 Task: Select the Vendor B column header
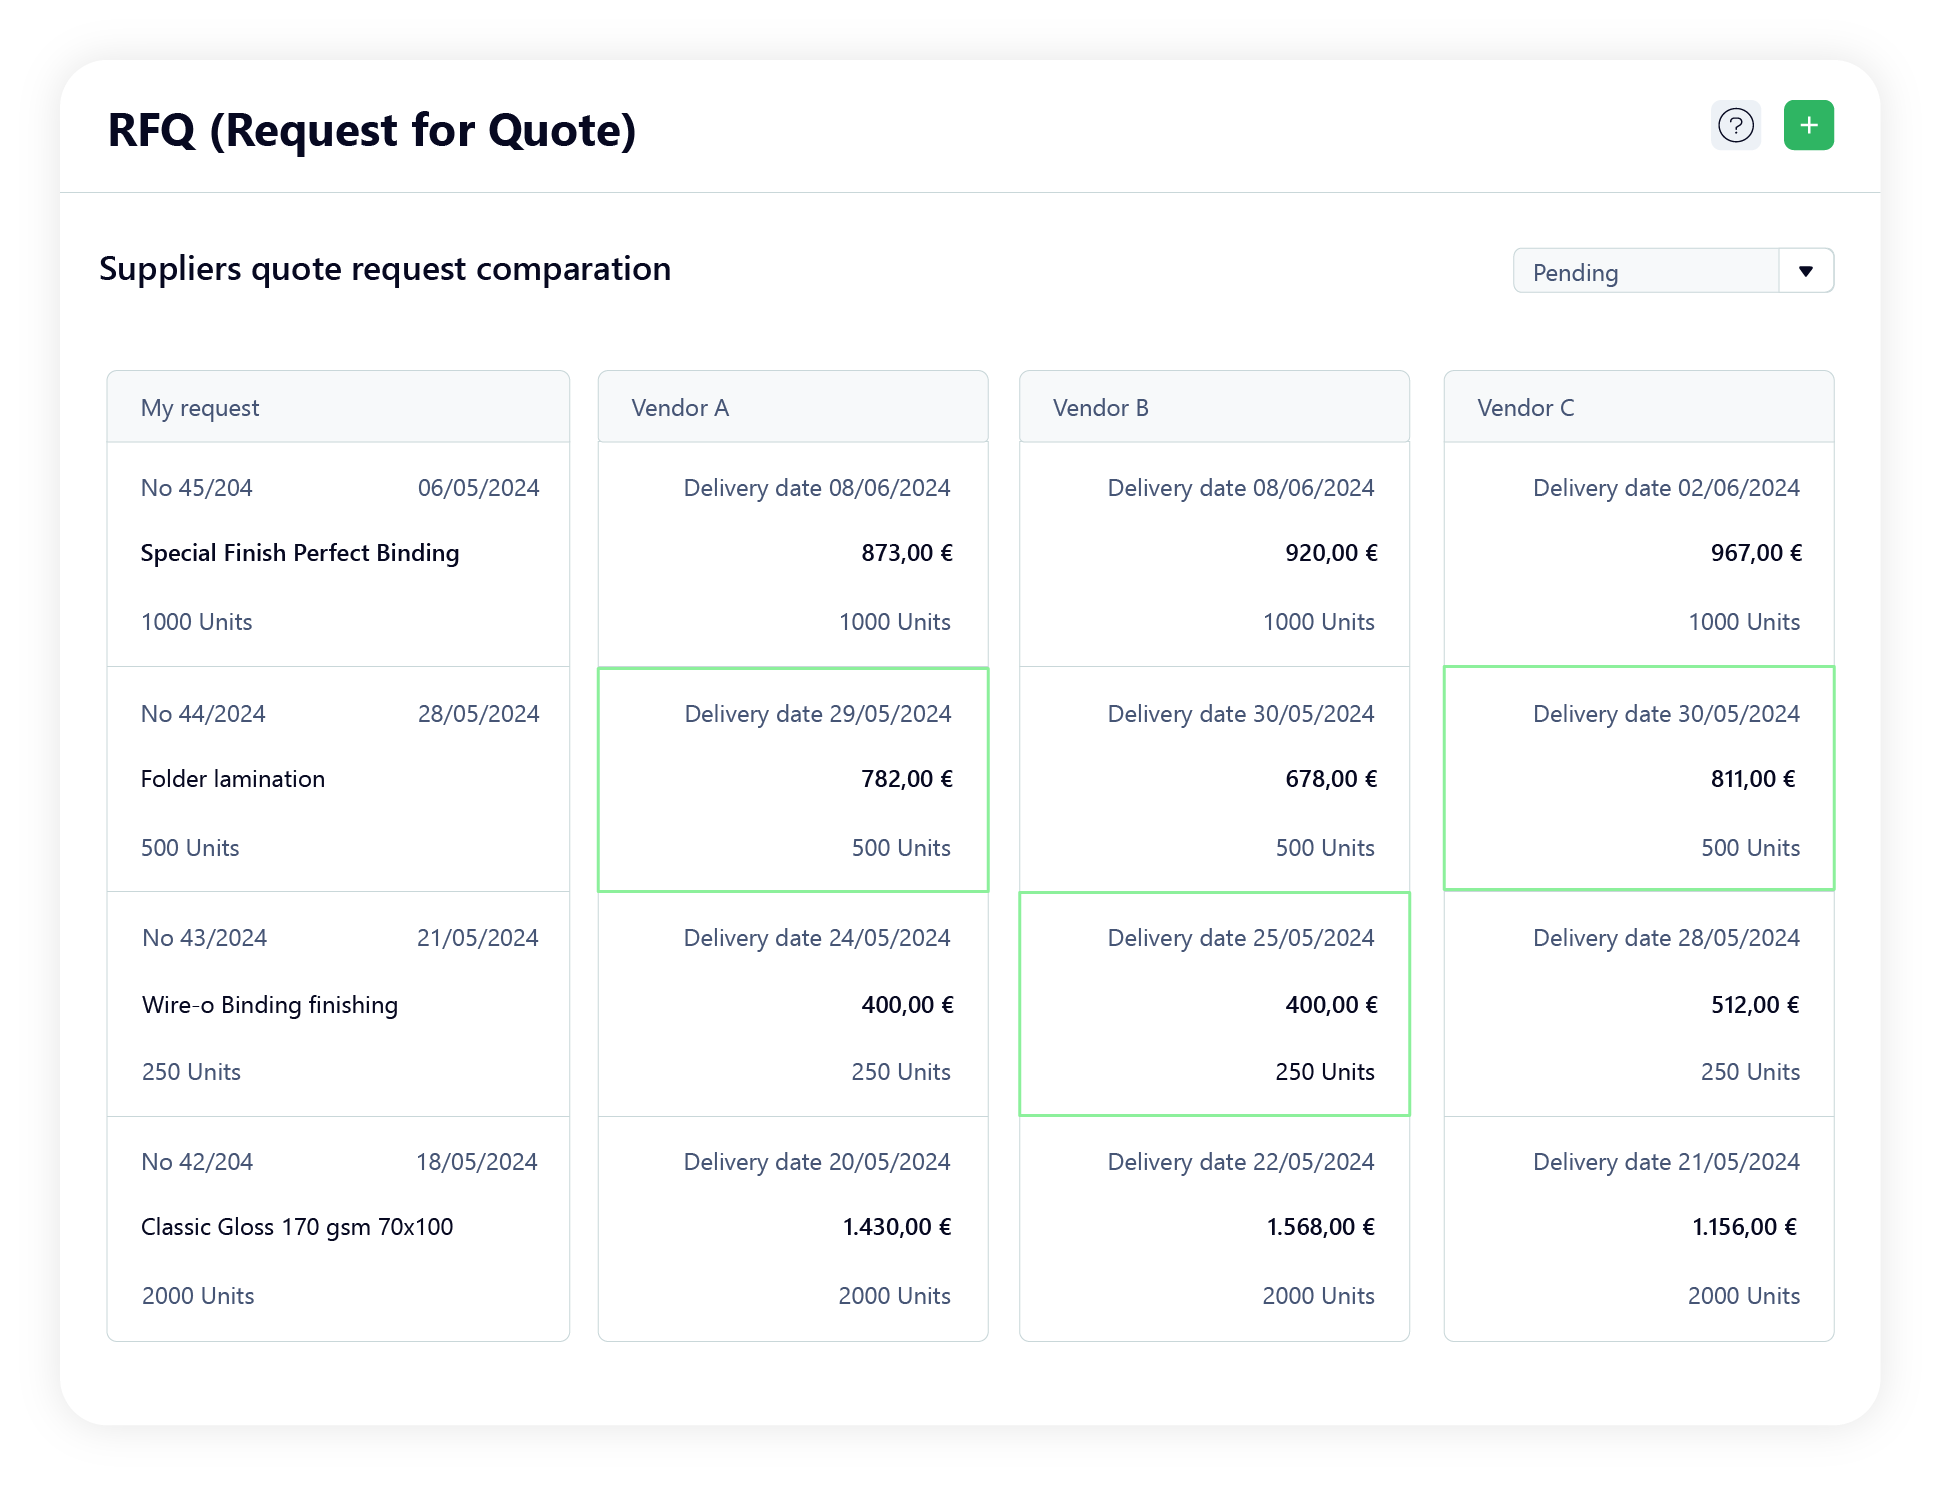coord(1214,407)
